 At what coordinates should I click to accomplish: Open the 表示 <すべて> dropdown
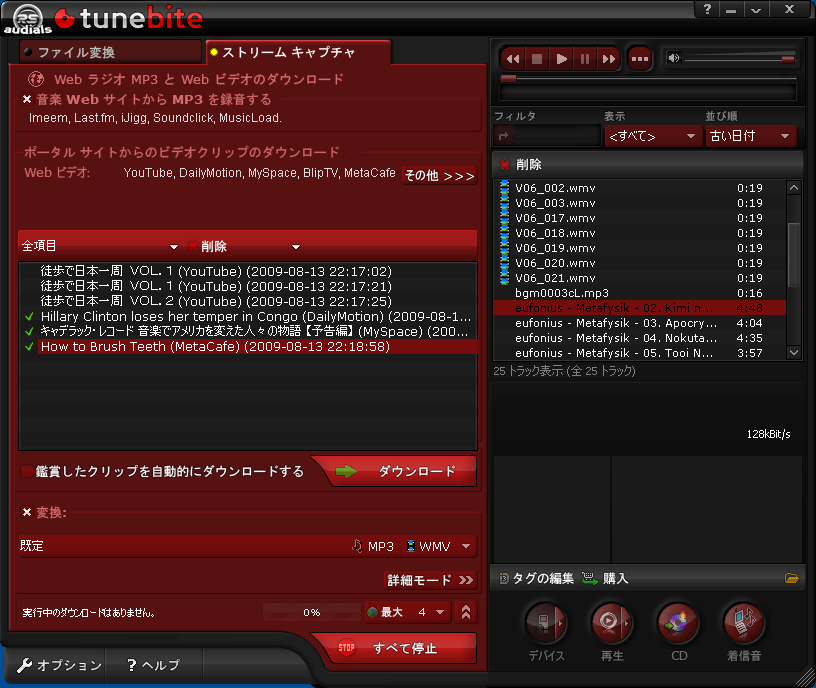click(653, 136)
